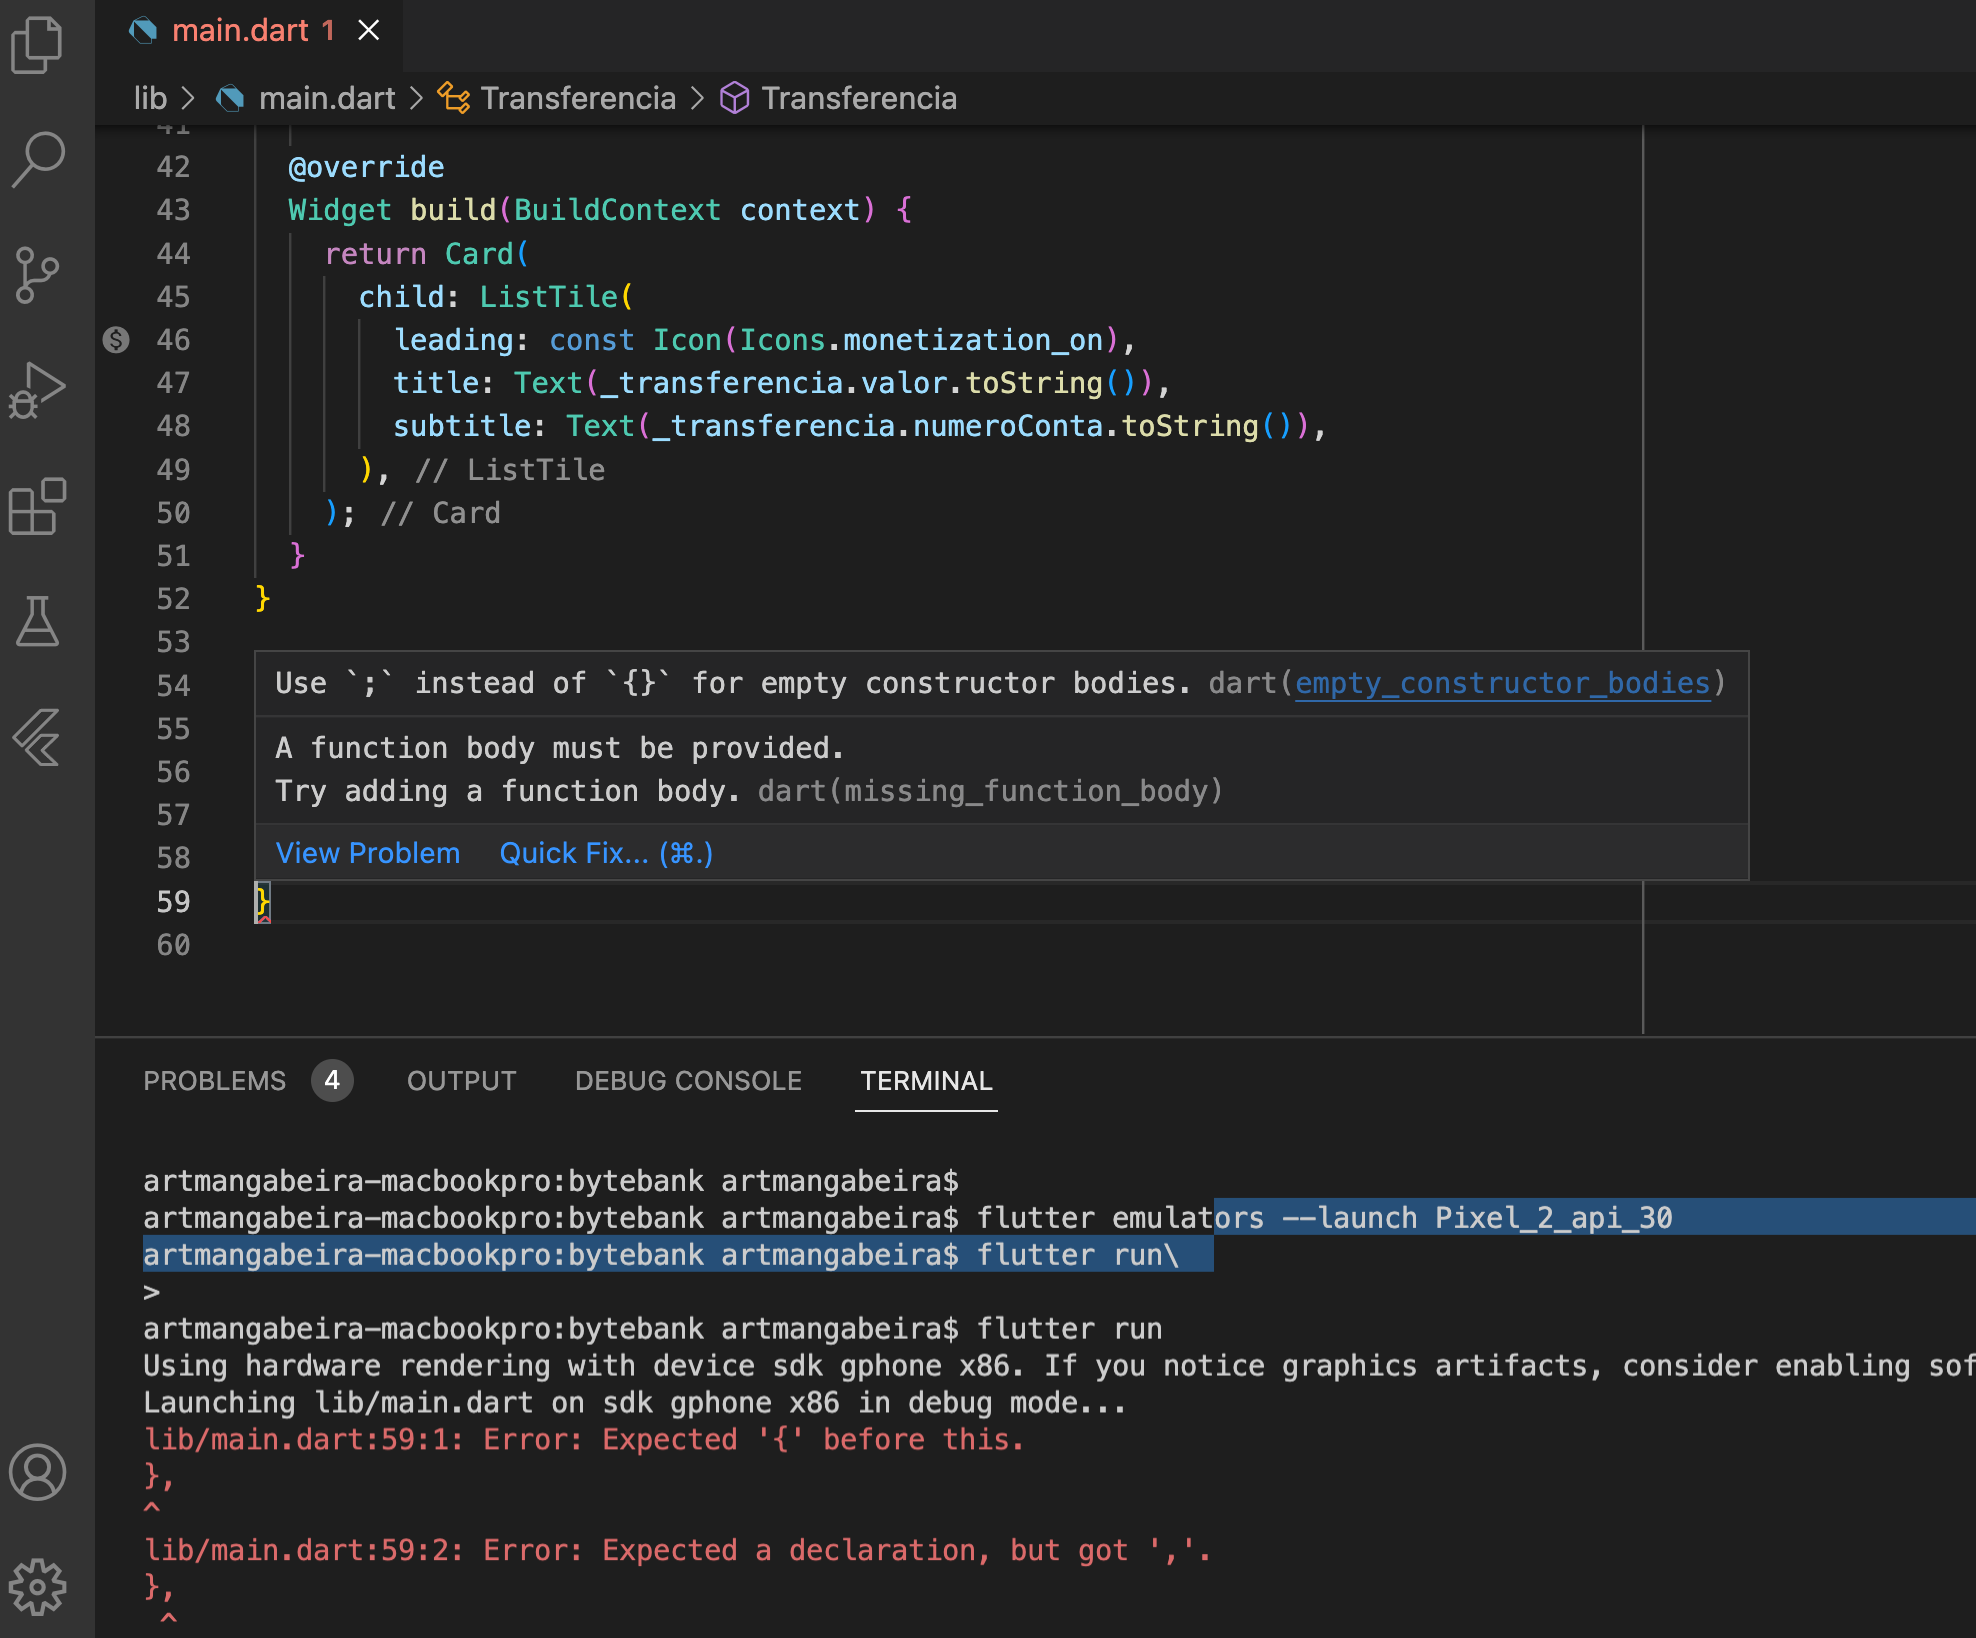1976x1638 pixels.
Task: Click the '// Card' closing label on line 50
Action: (x=440, y=513)
